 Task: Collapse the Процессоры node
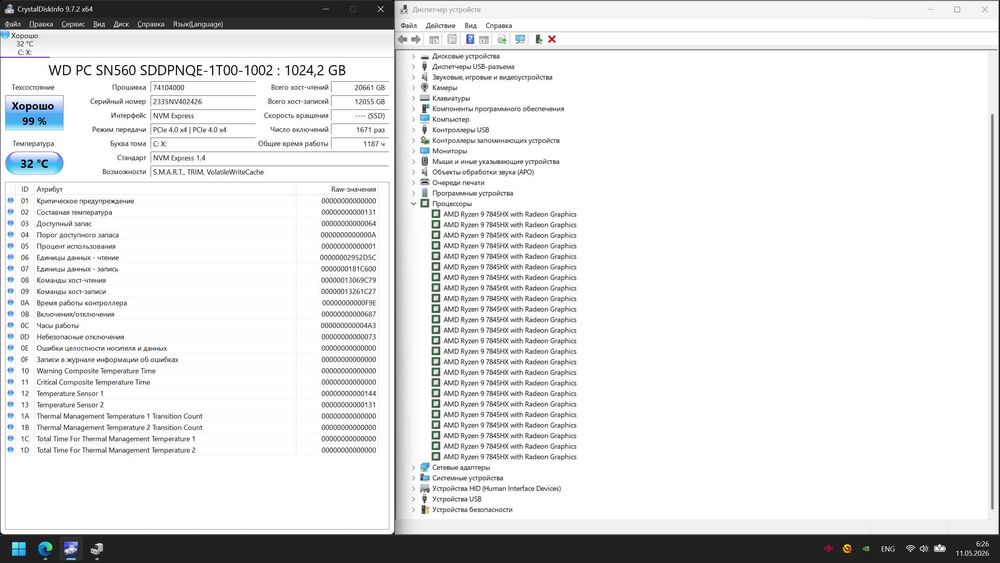tap(413, 203)
